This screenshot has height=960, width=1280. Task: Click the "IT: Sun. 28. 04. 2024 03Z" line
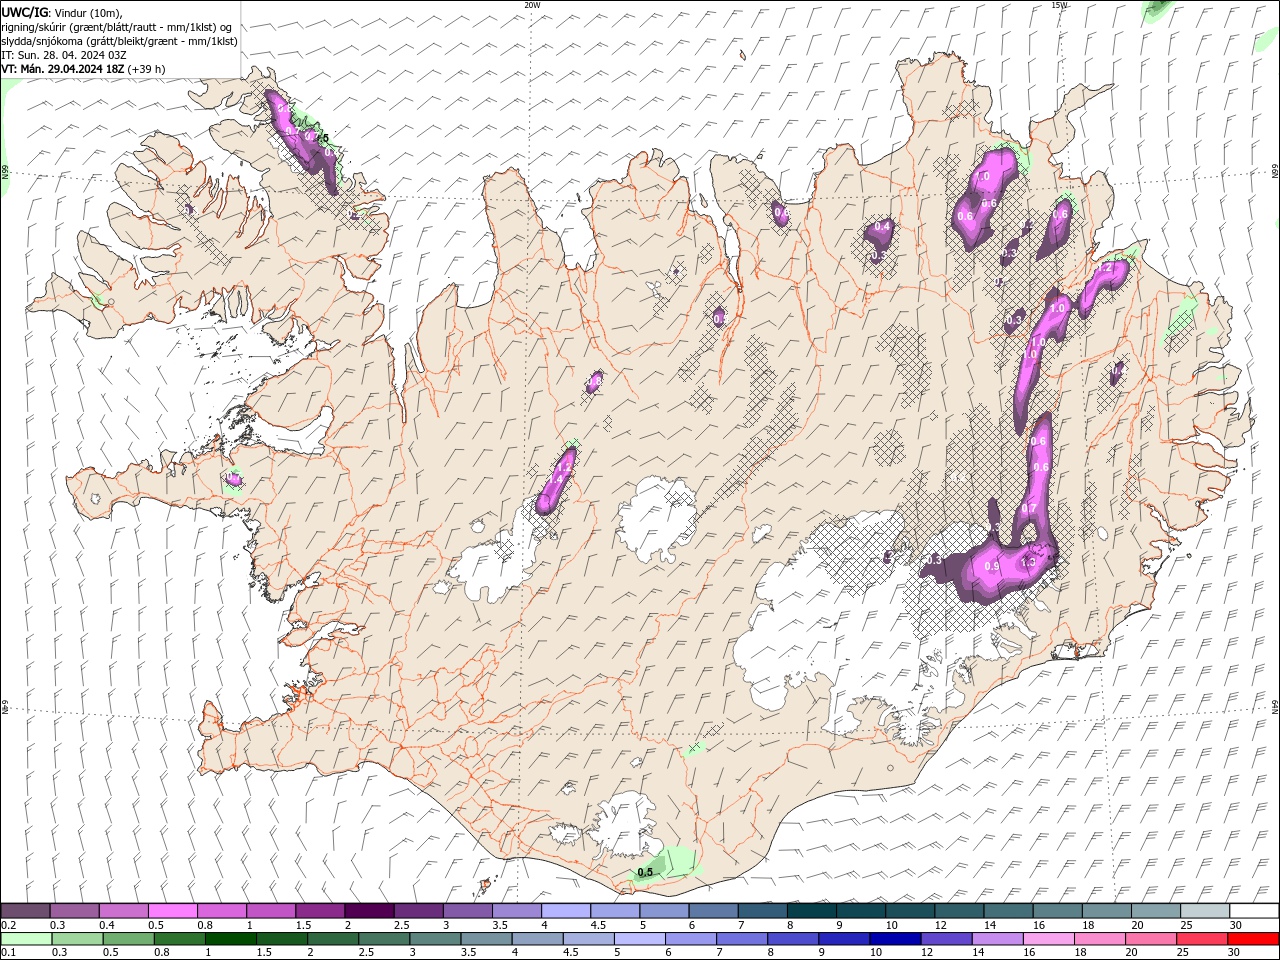tap(62, 55)
